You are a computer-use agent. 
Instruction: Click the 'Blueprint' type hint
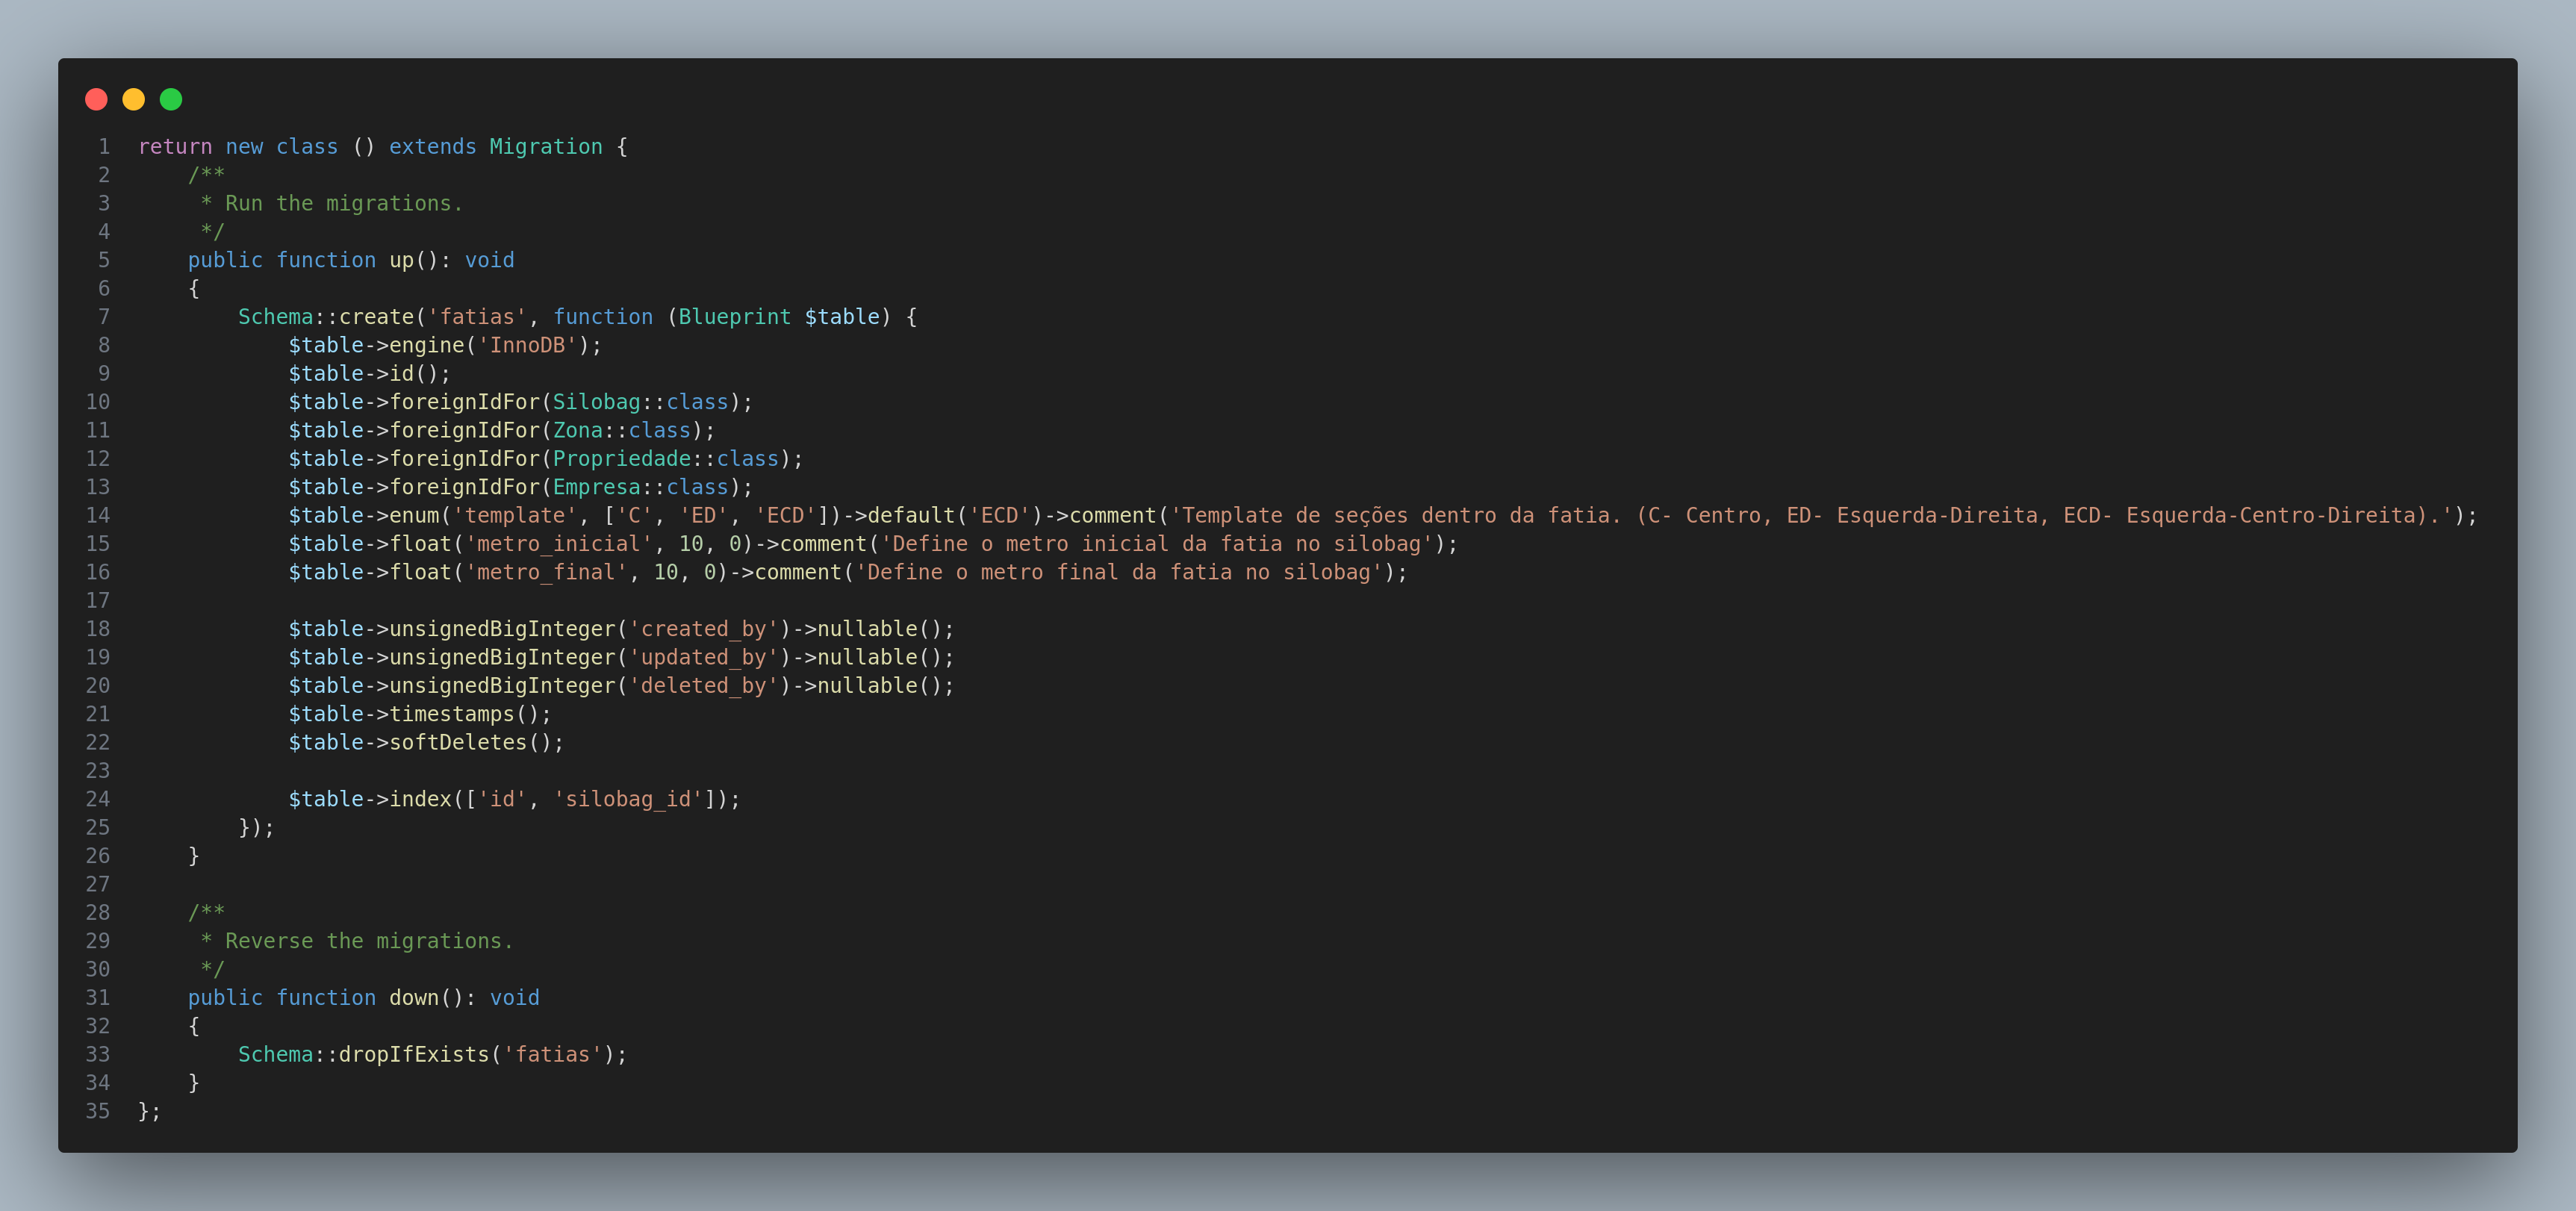(734, 317)
